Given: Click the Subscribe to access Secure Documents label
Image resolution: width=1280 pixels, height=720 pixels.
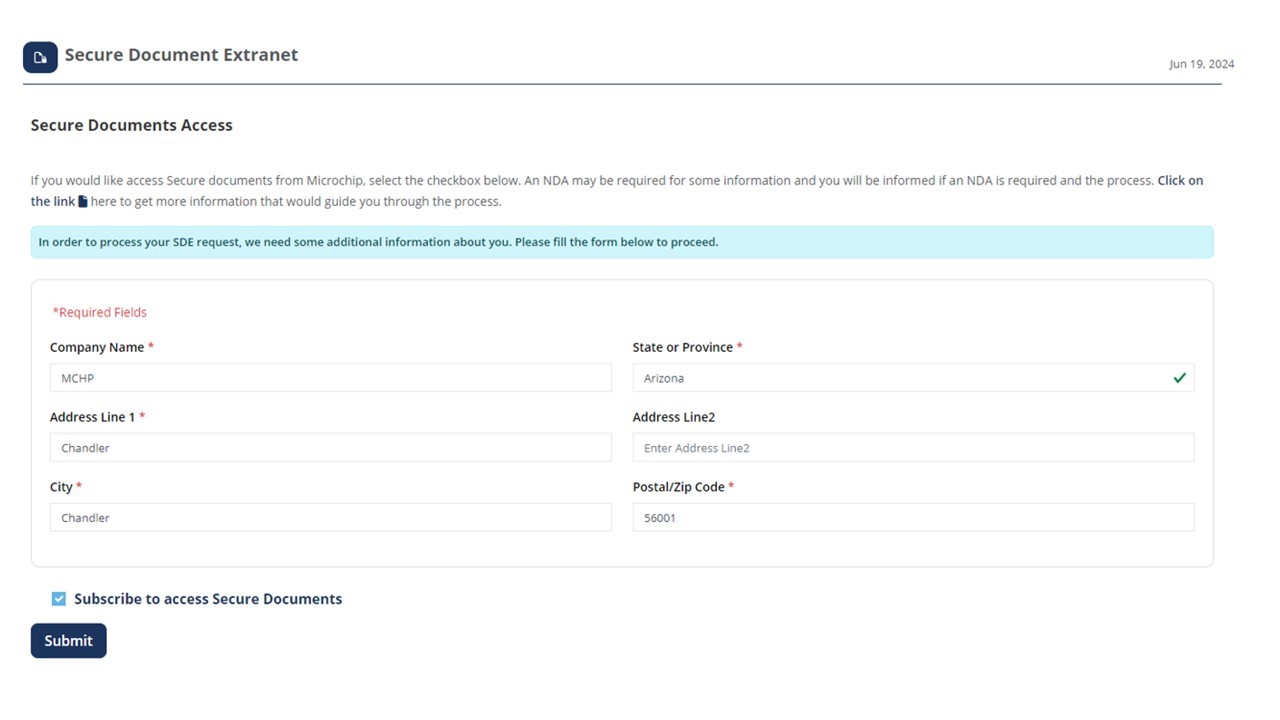Looking at the screenshot, I should [x=208, y=598].
